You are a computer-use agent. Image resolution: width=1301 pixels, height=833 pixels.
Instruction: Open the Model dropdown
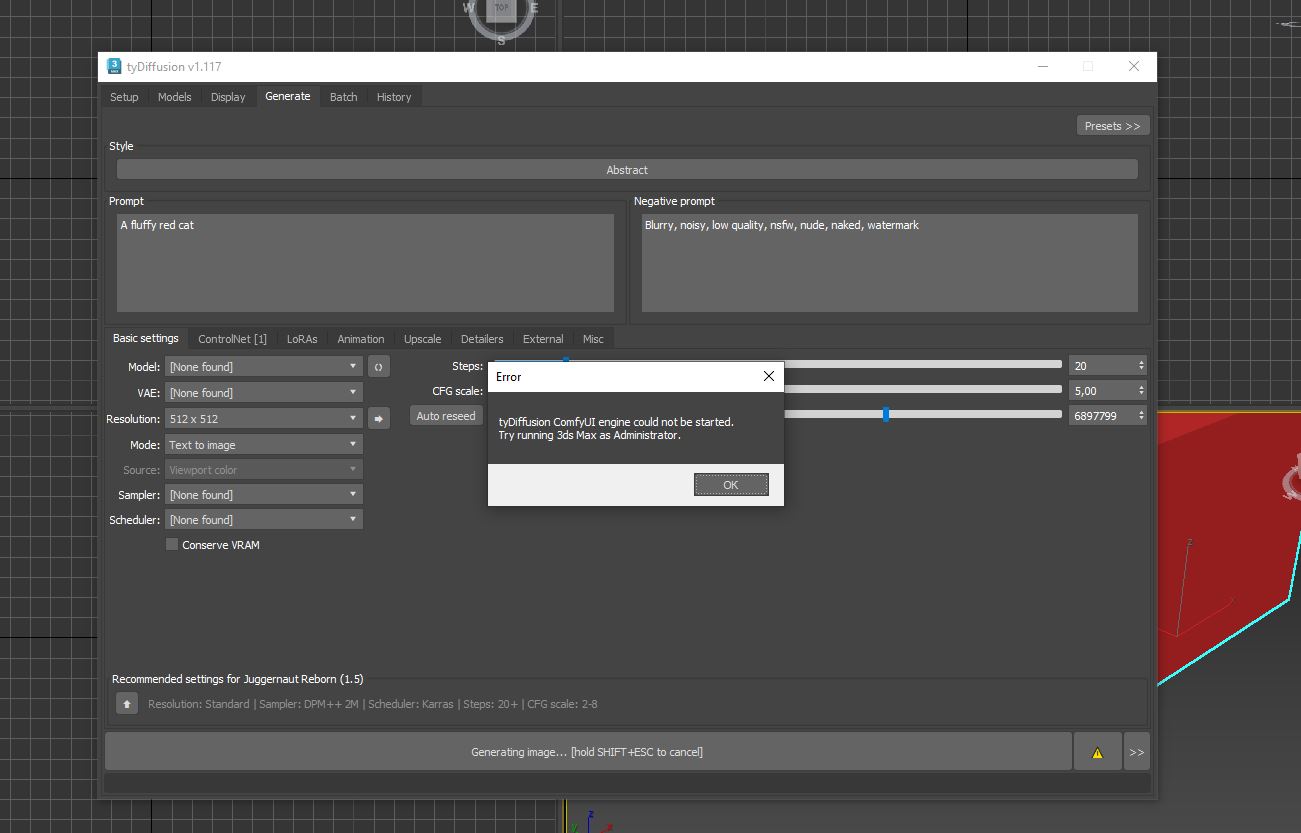point(264,367)
